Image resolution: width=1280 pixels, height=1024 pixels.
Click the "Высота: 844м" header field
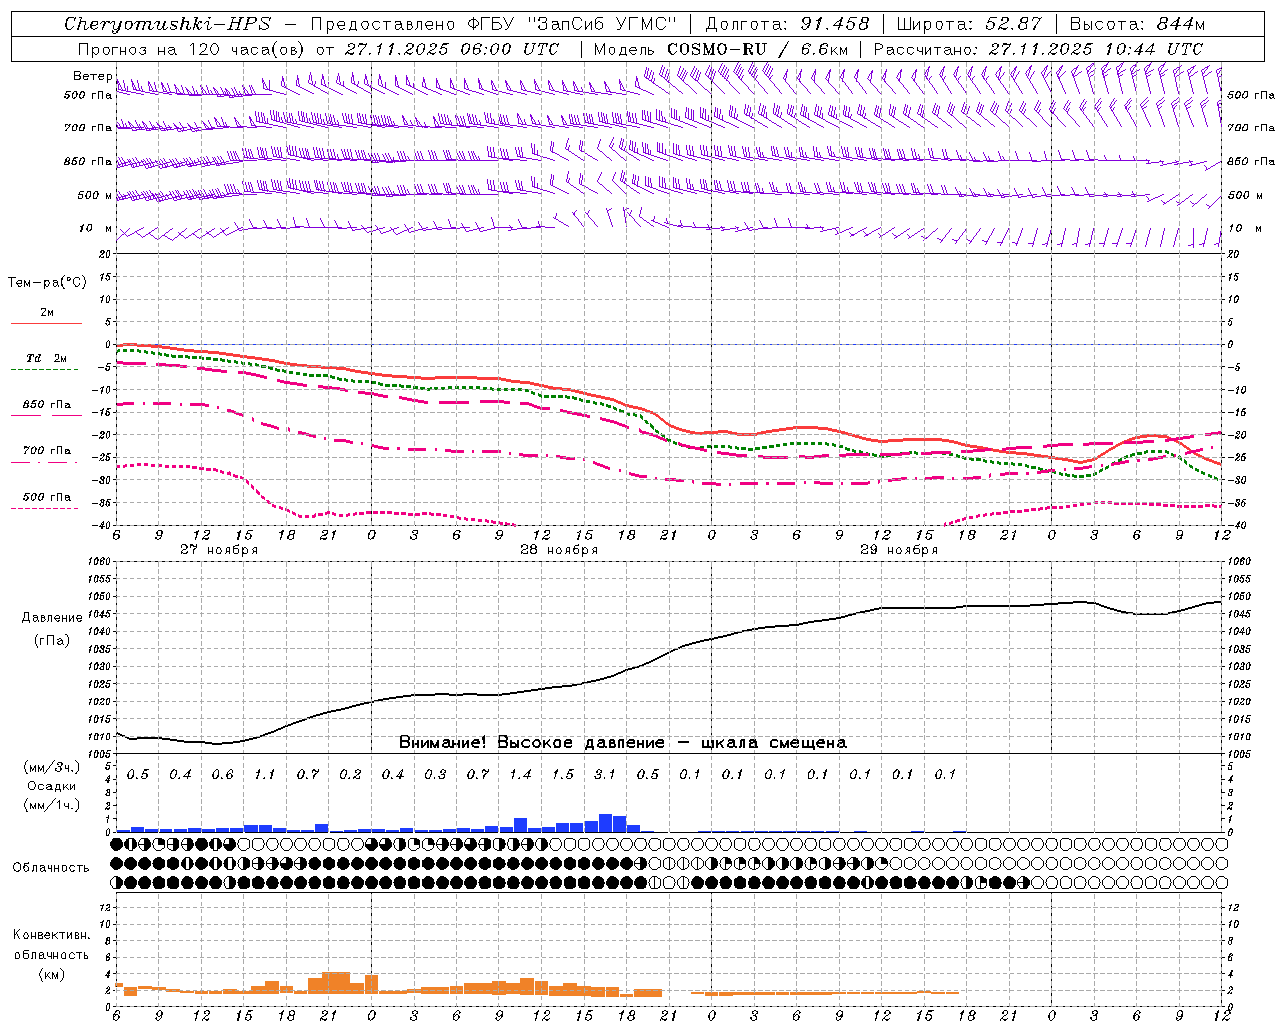pos(1137,24)
